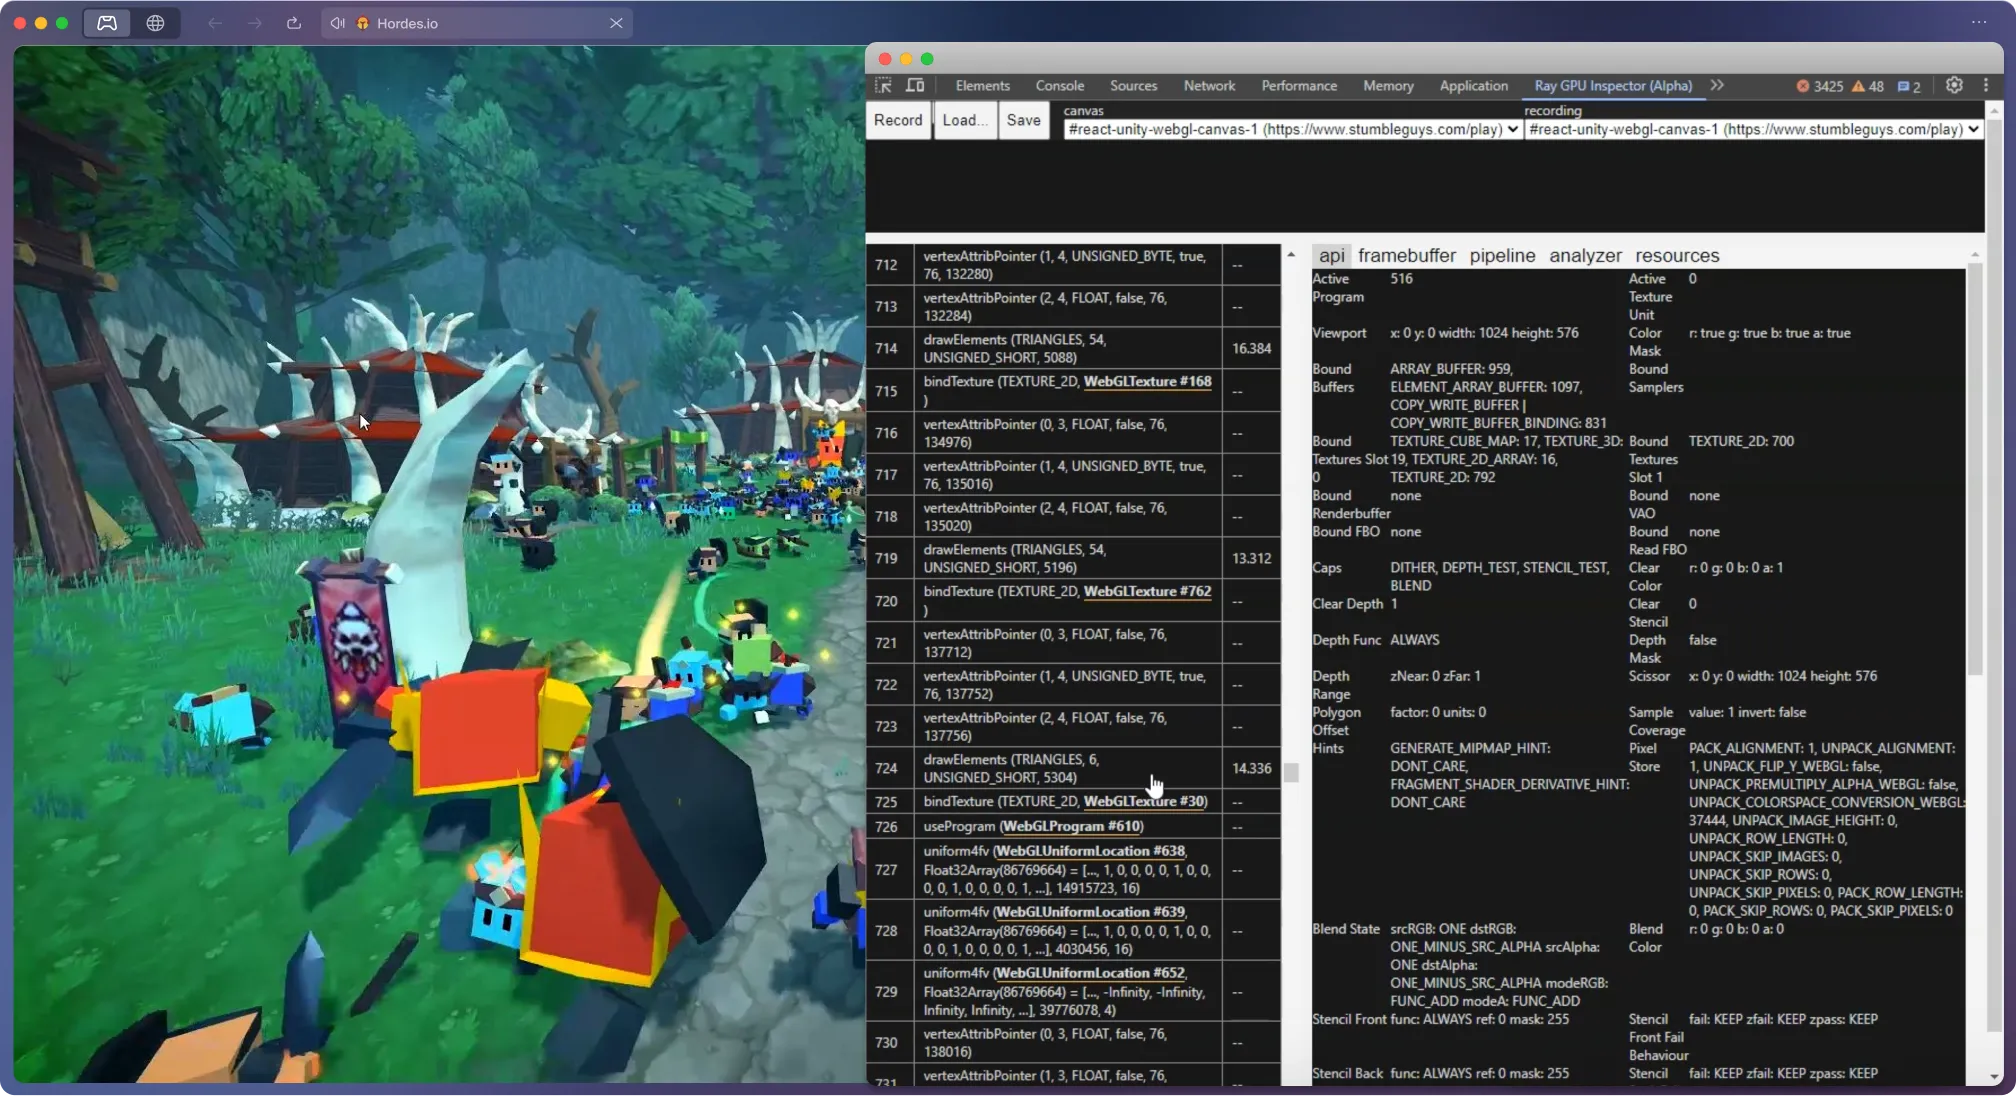Click the inspect element picker icon
This screenshot has height=1096, width=2016.
pyautogui.click(x=883, y=86)
